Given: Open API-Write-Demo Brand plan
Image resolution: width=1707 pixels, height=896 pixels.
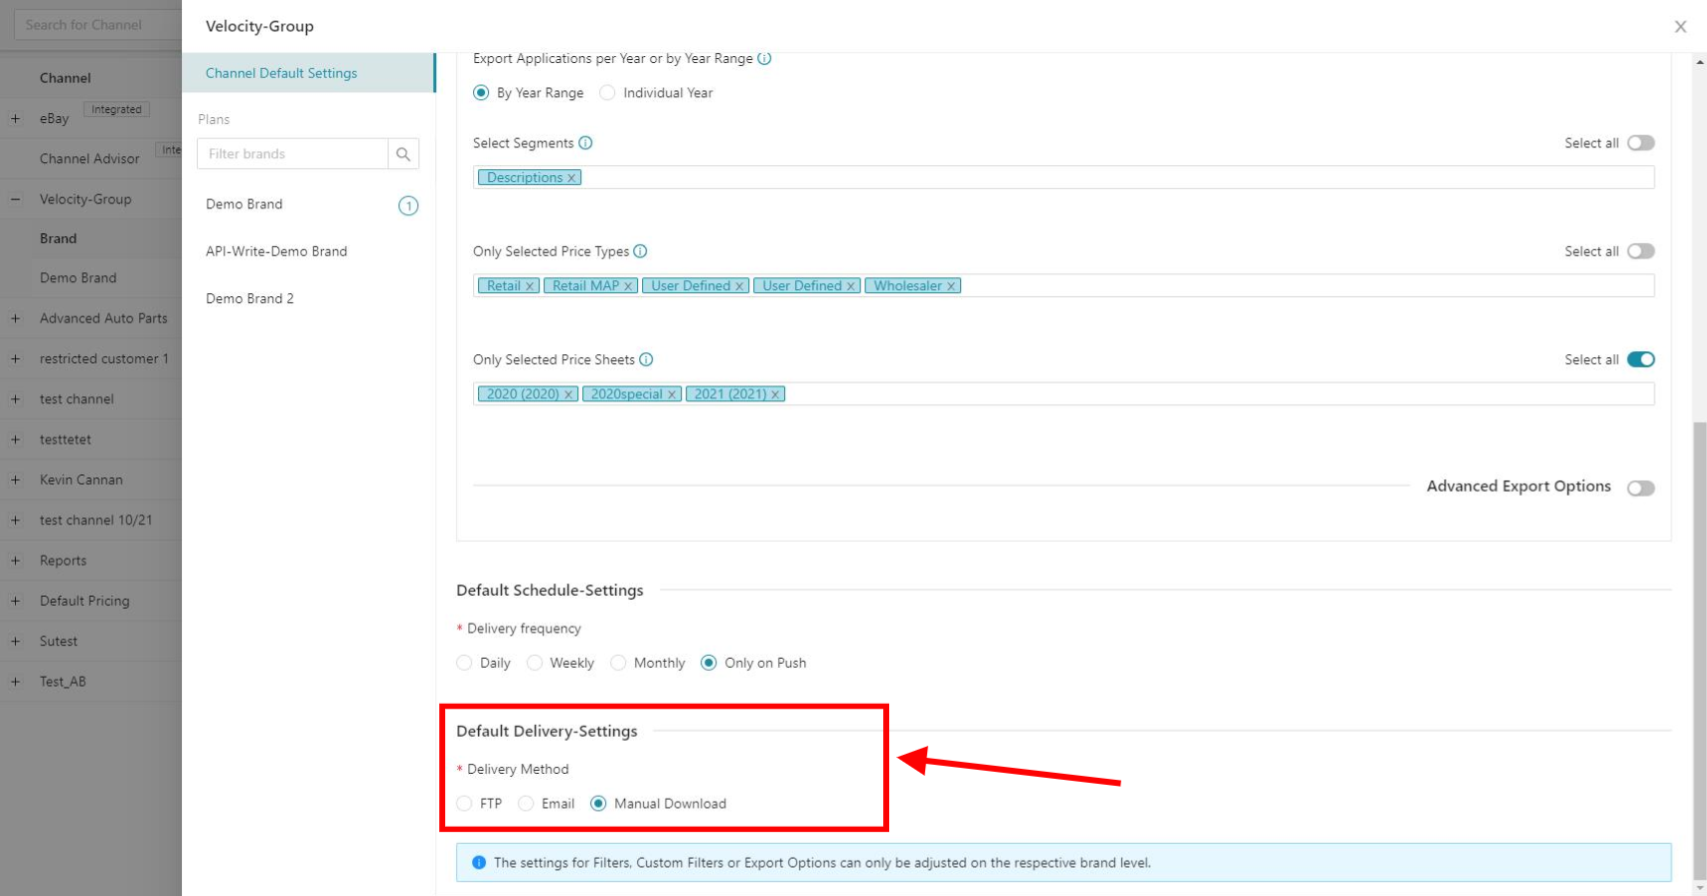Looking at the screenshot, I should click(276, 251).
